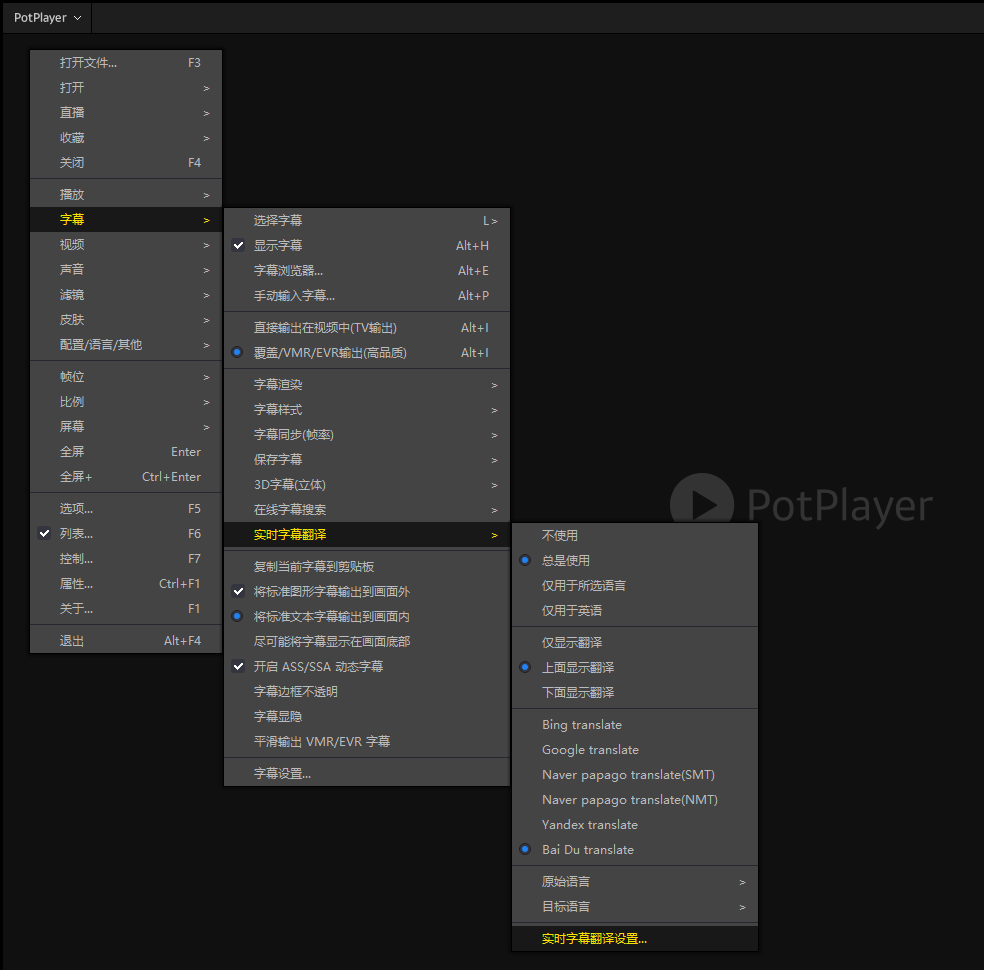
Task: Toggle 开启 ASS/SSA 动态字幕 checkbox
Action: click(366, 667)
